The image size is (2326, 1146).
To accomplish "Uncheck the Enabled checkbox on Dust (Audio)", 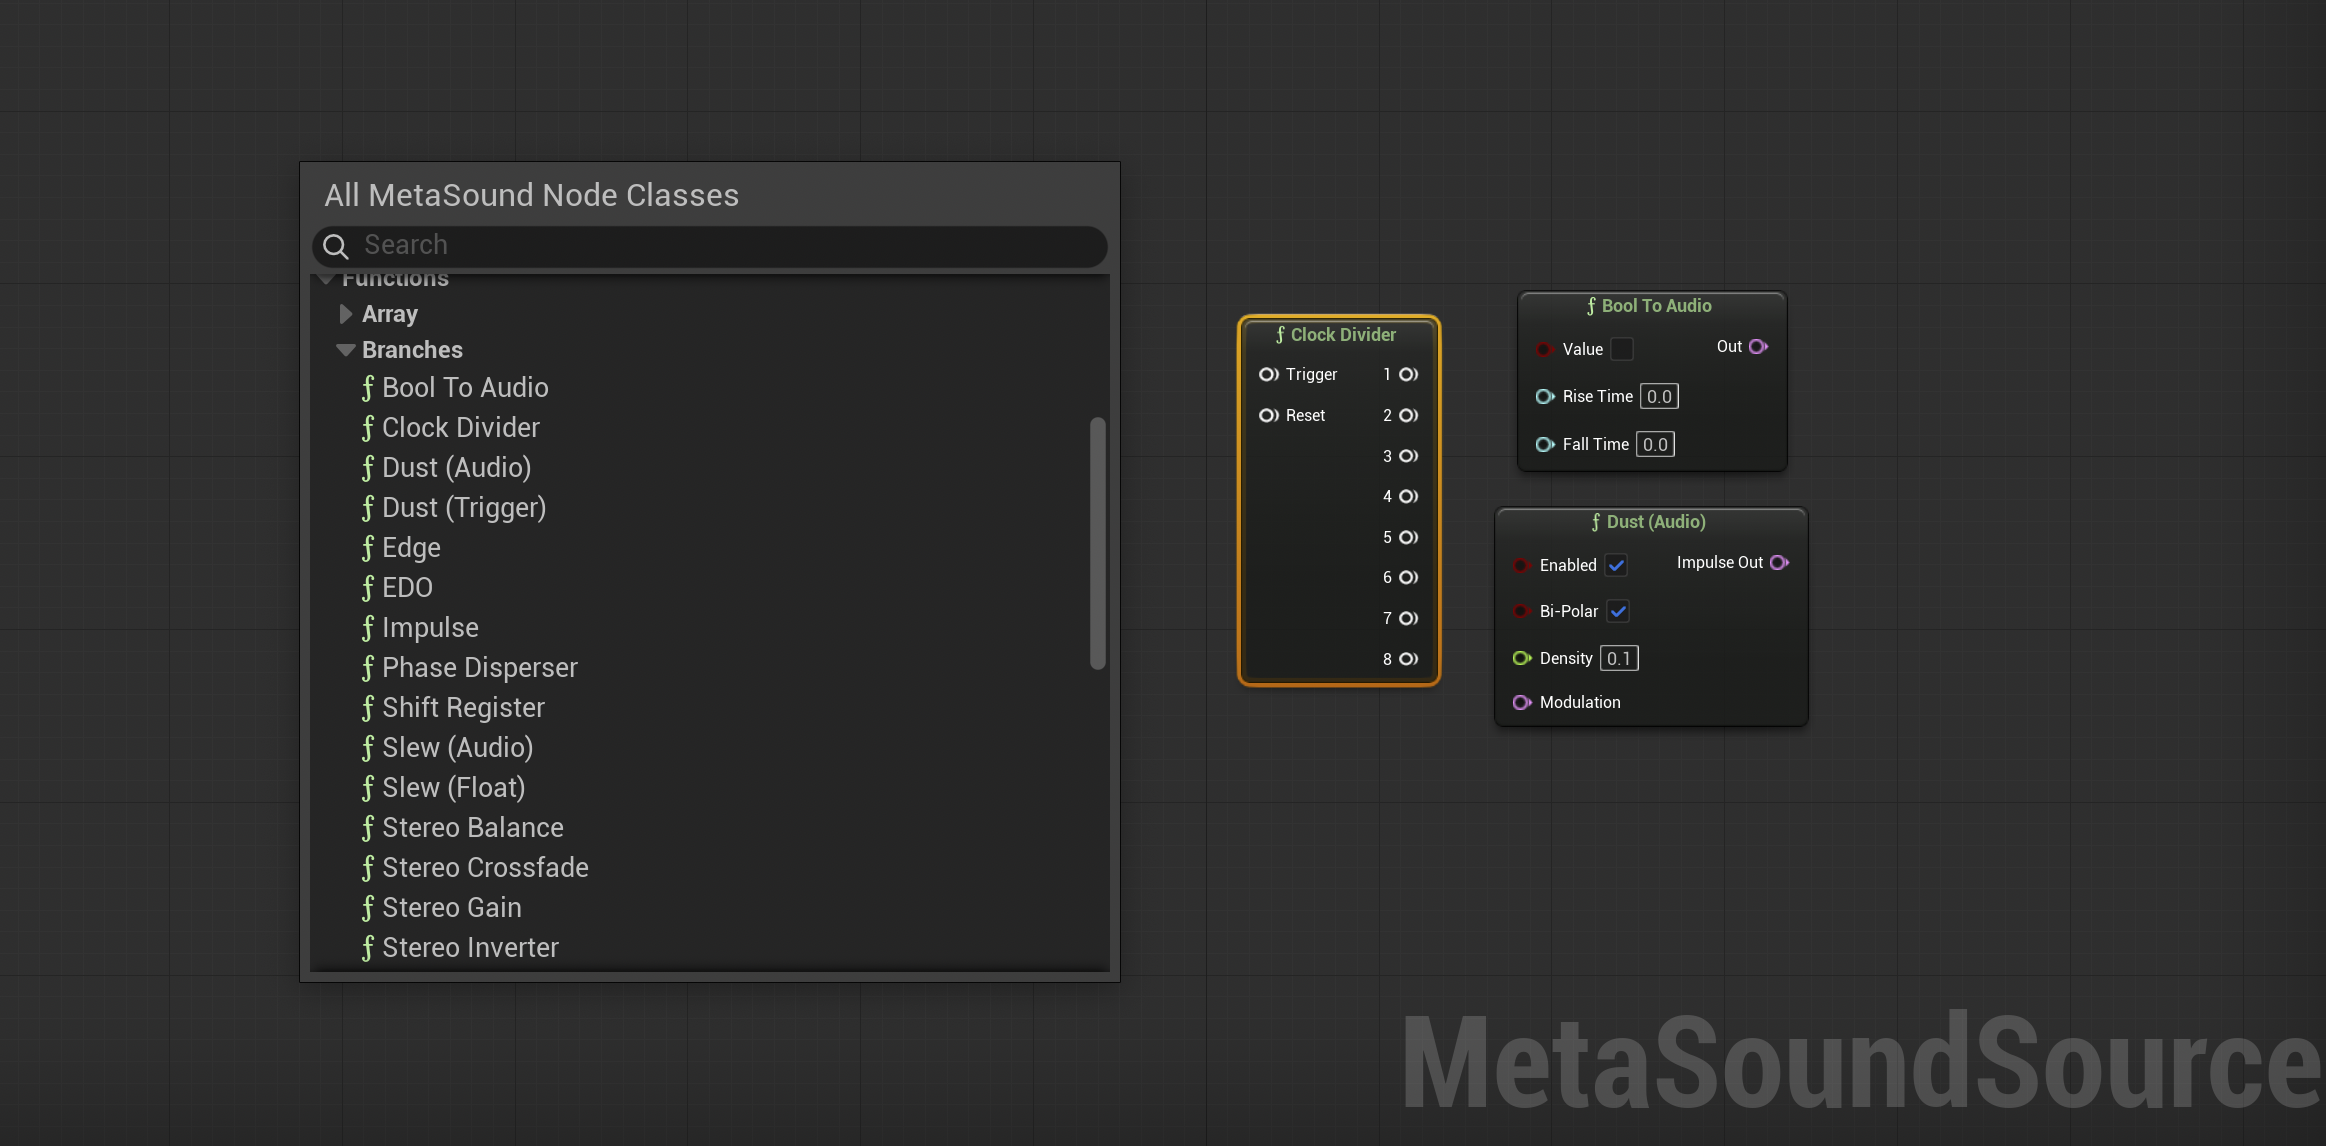I will click(1616, 565).
